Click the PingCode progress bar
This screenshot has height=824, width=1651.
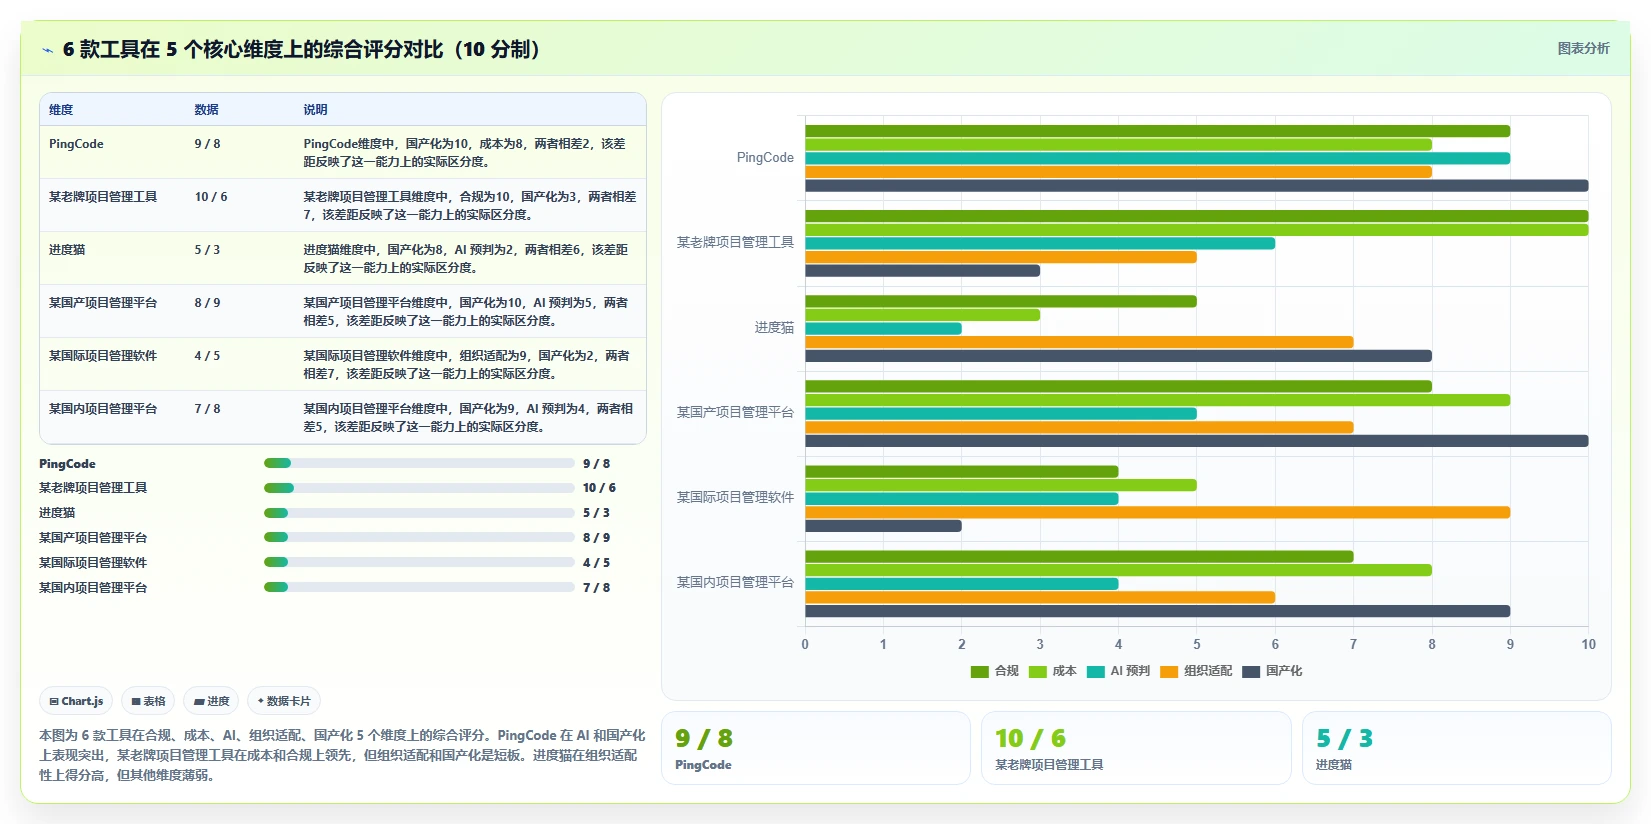[419, 463]
